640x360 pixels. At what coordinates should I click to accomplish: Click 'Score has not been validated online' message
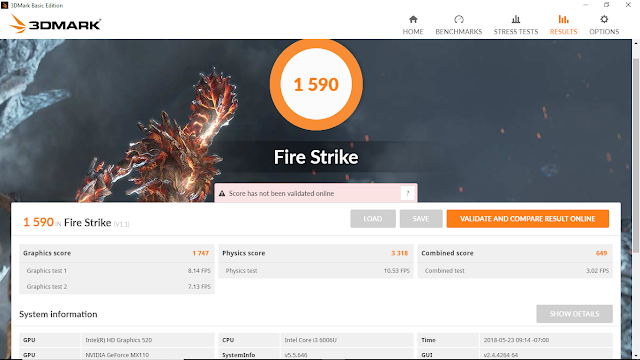[281, 193]
